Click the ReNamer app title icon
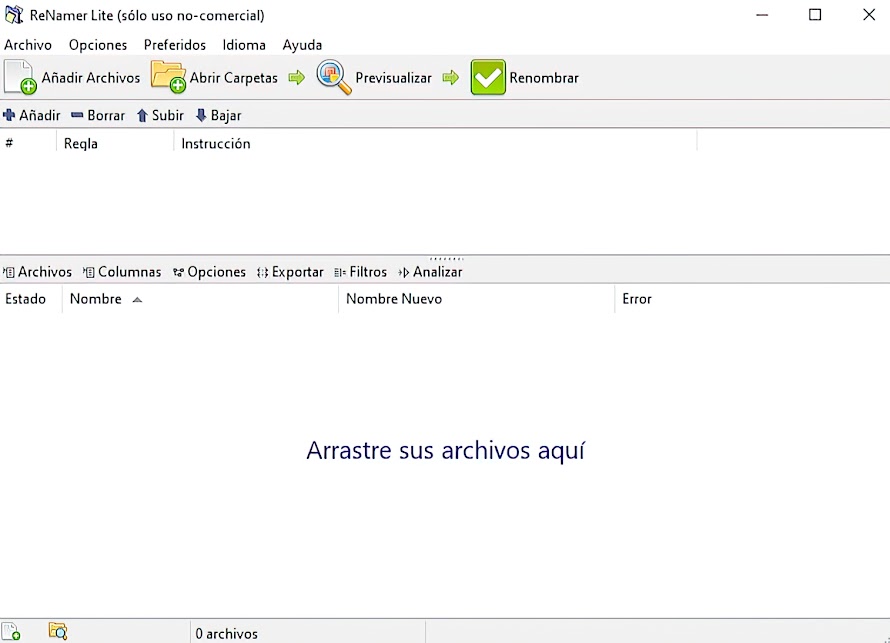The width and height of the screenshot is (890, 643). [x=14, y=15]
